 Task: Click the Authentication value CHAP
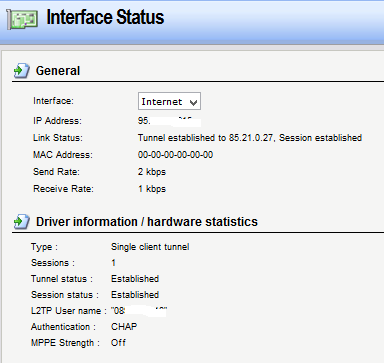[x=124, y=327]
